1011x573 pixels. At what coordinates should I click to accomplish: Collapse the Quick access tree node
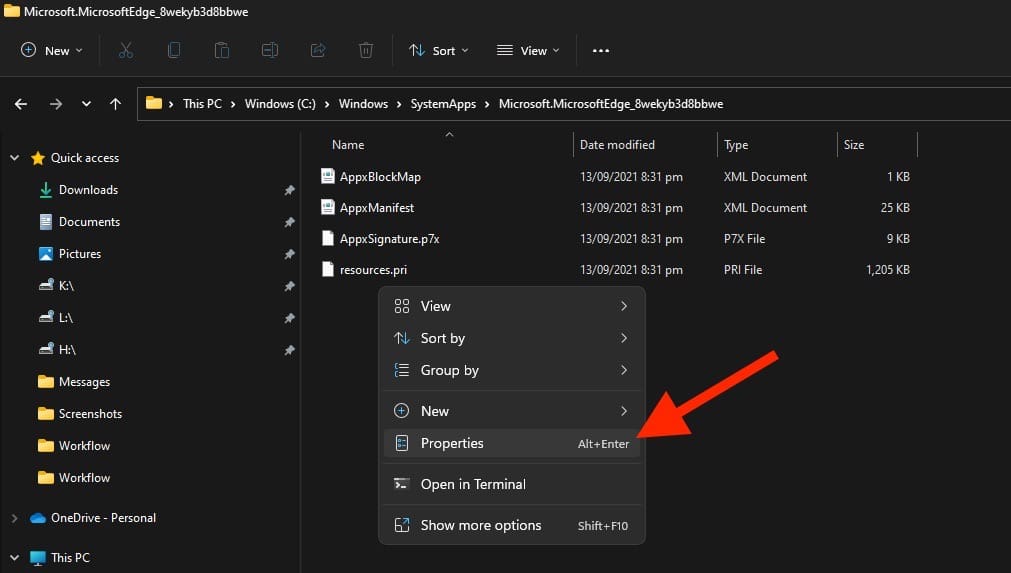pyautogui.click(x=14, y=157)
